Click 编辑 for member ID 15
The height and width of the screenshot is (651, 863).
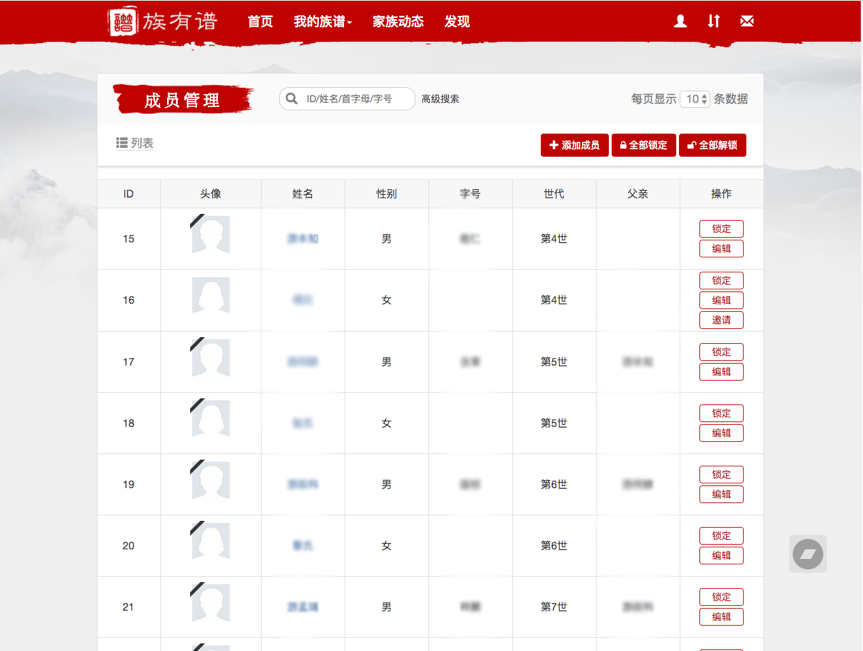pos(722,248)
